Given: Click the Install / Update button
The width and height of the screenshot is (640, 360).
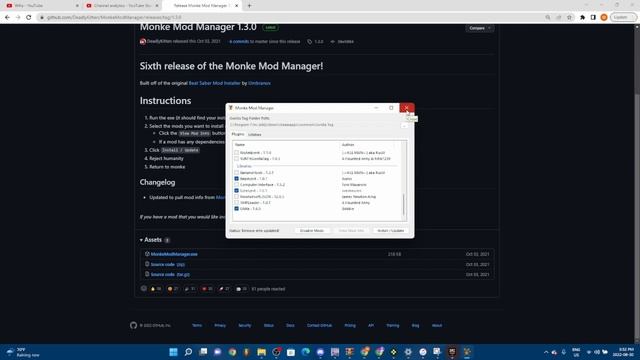Looking at the screenshot, I should [x=391, y=231].
